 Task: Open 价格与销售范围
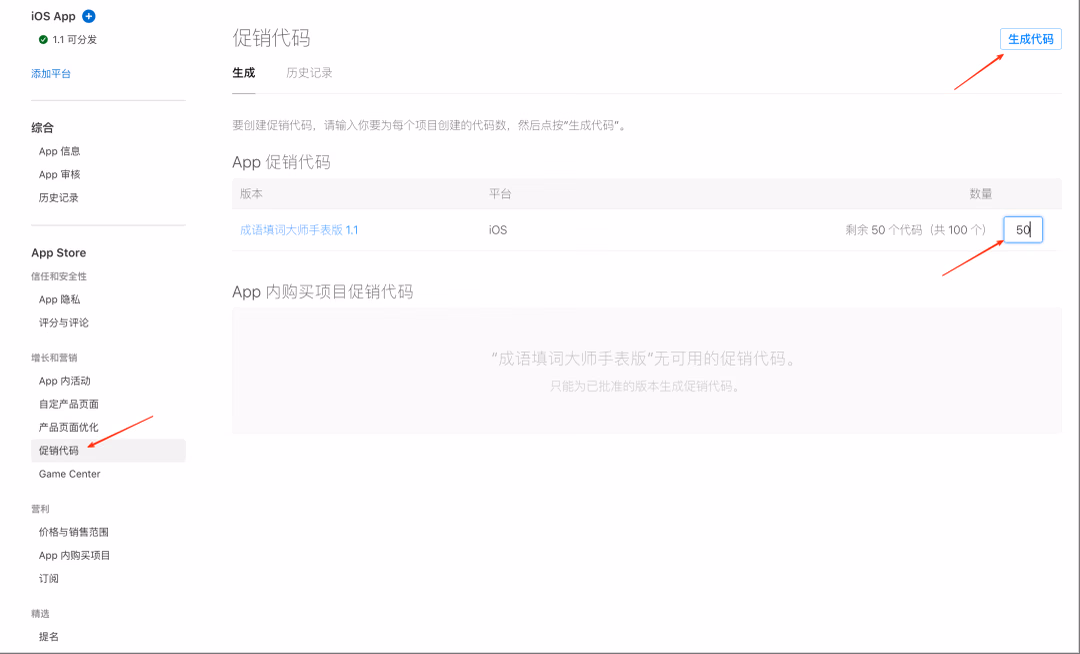(74, 532)
